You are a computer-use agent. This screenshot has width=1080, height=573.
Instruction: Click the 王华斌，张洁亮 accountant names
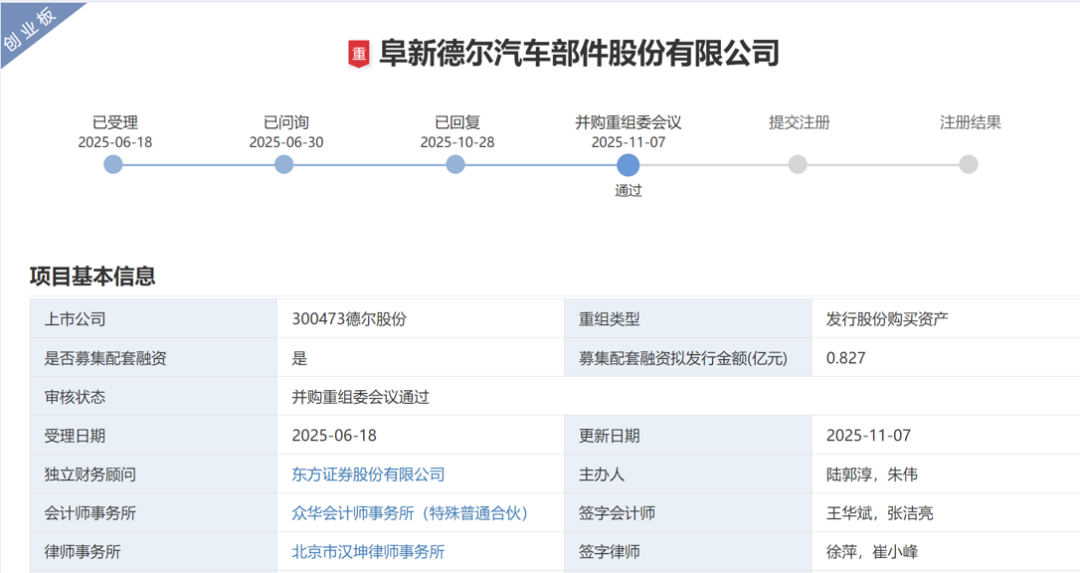pos(880,513)
